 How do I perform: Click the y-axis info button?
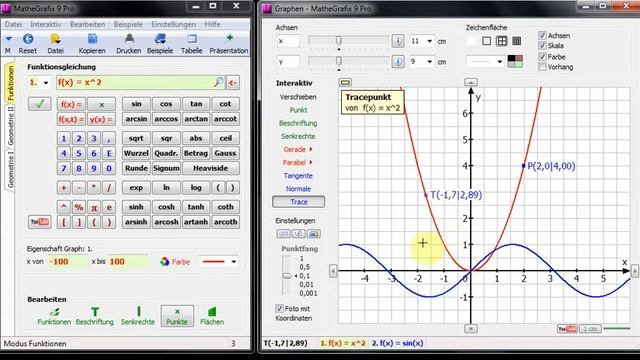pos(398,62)
